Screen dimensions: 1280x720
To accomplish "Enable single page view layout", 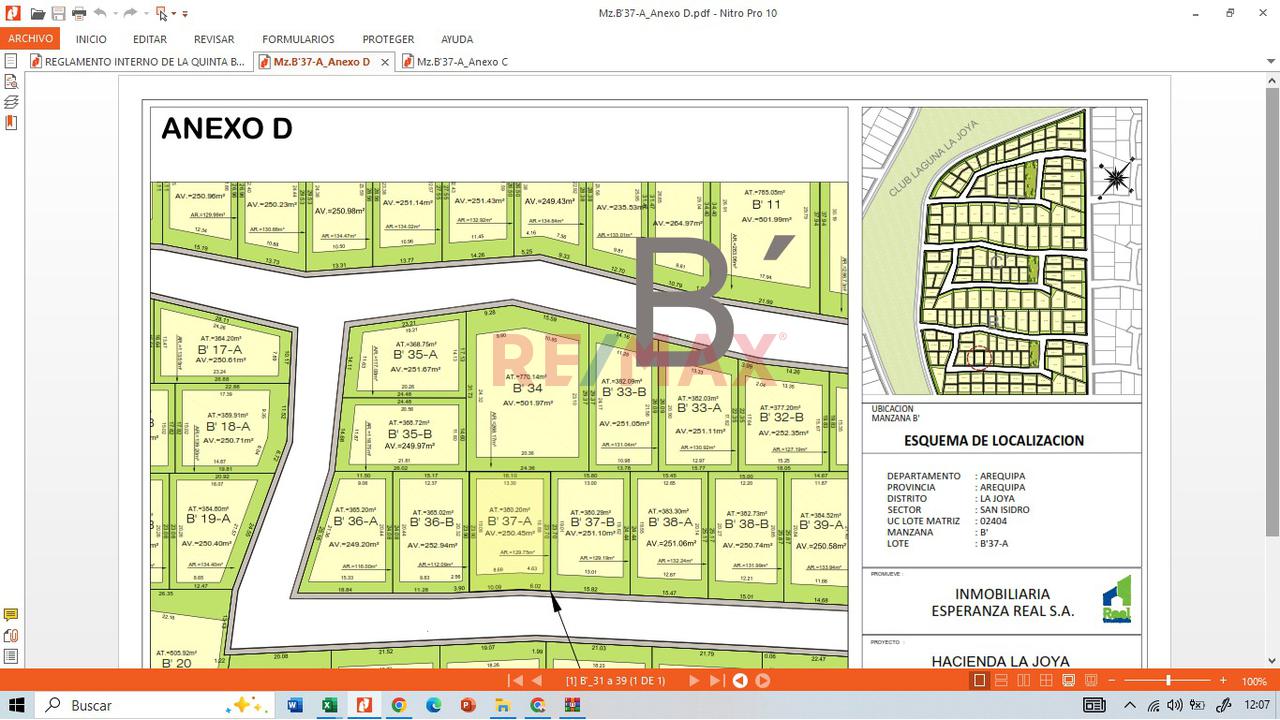I will (979, 681).
